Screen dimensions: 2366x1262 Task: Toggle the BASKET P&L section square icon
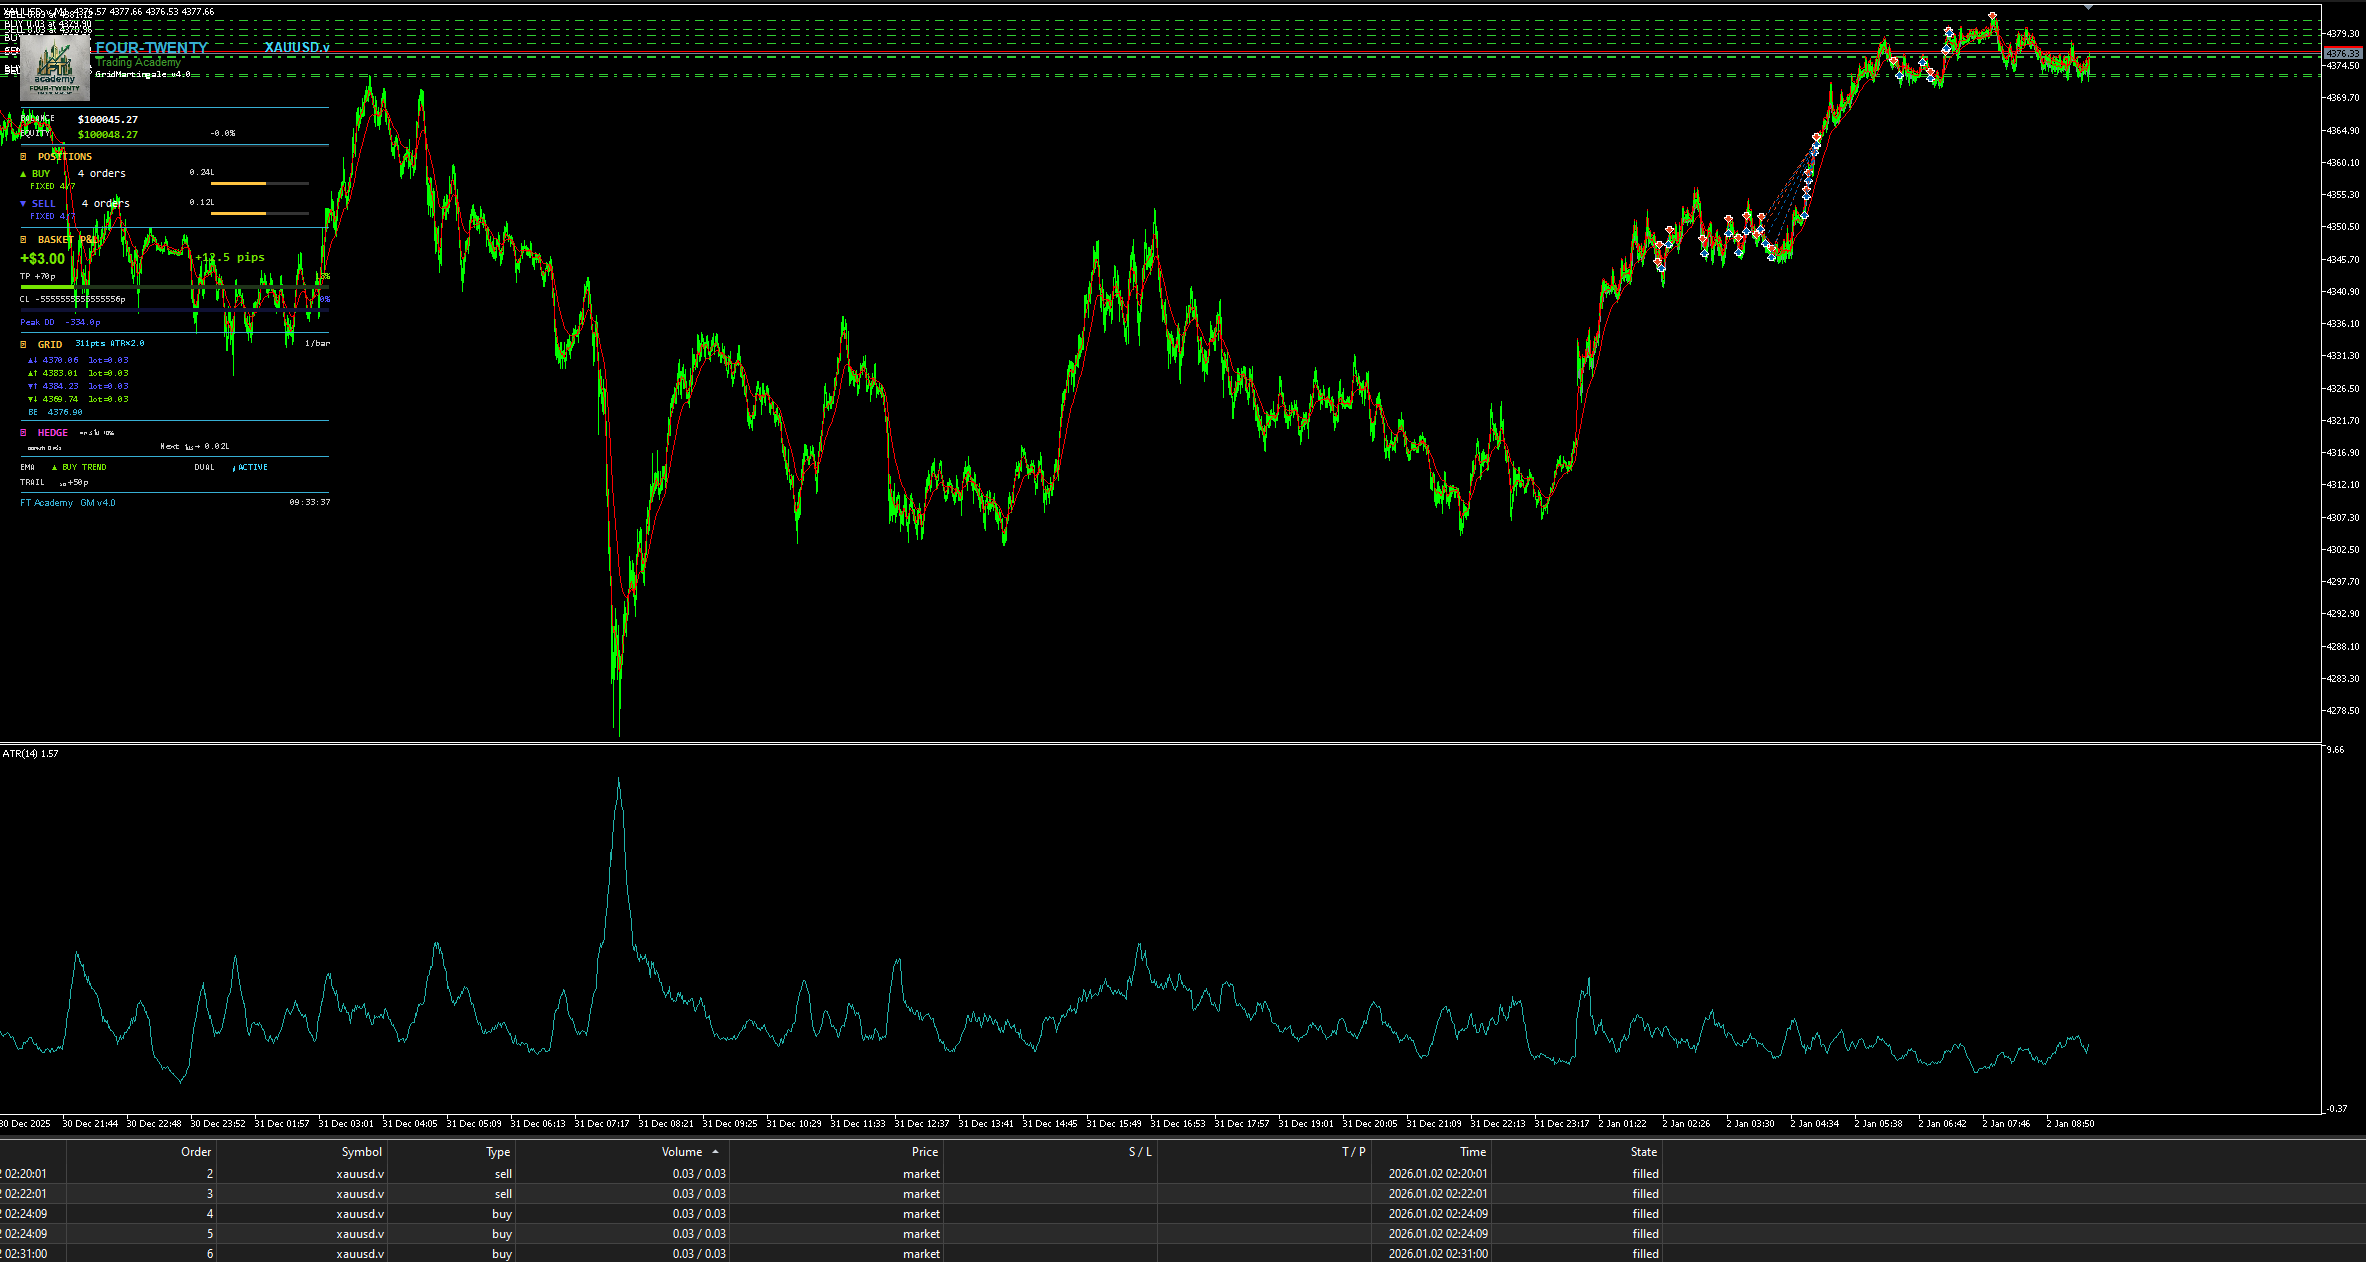[24, 240]
